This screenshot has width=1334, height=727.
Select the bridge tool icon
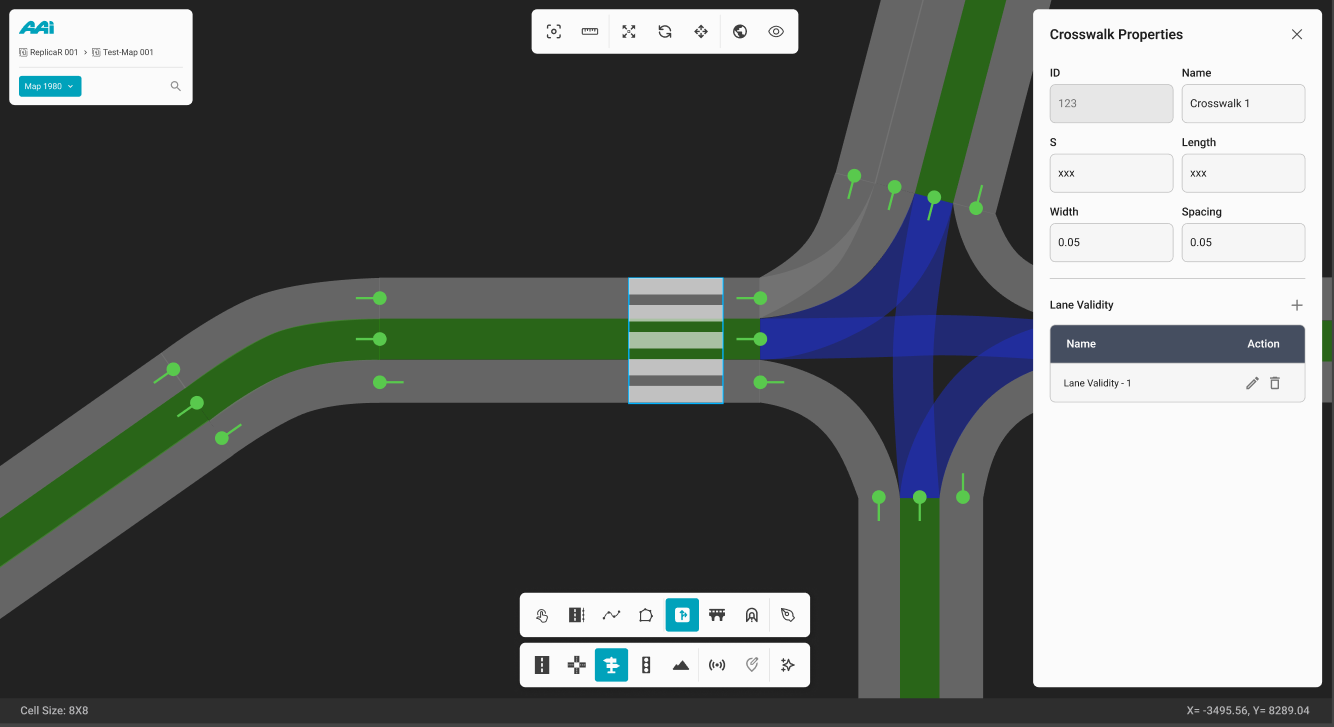(x=717, y=615)
